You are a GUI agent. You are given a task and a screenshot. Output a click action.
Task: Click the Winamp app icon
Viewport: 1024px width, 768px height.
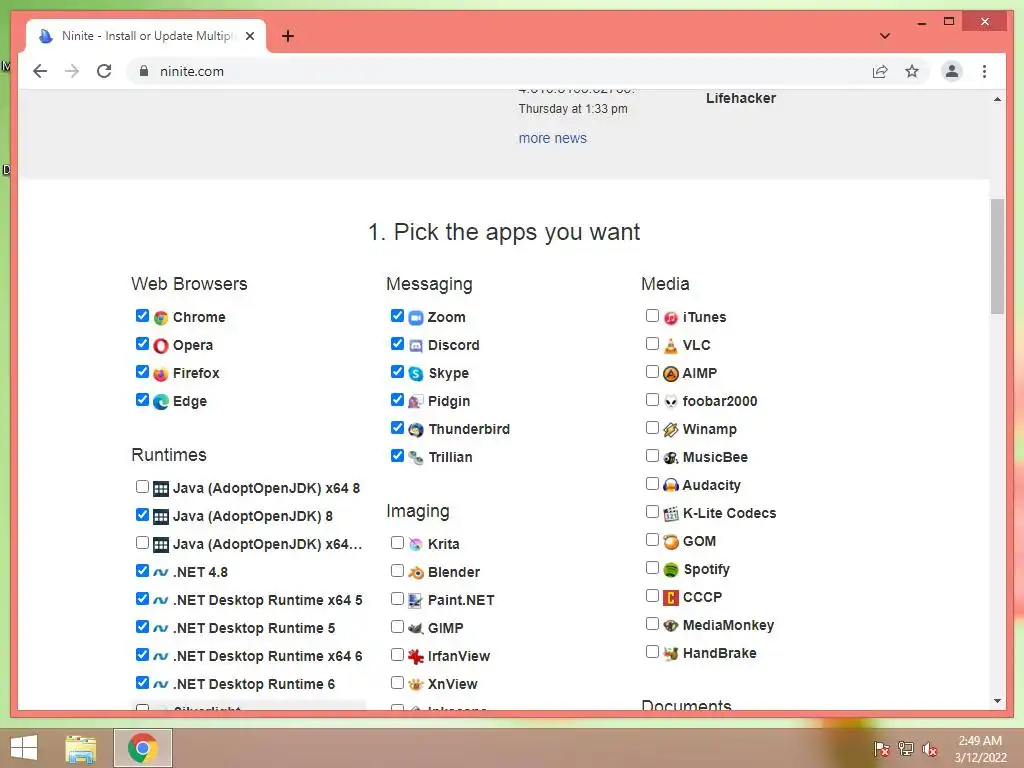[x=671, y=430]
